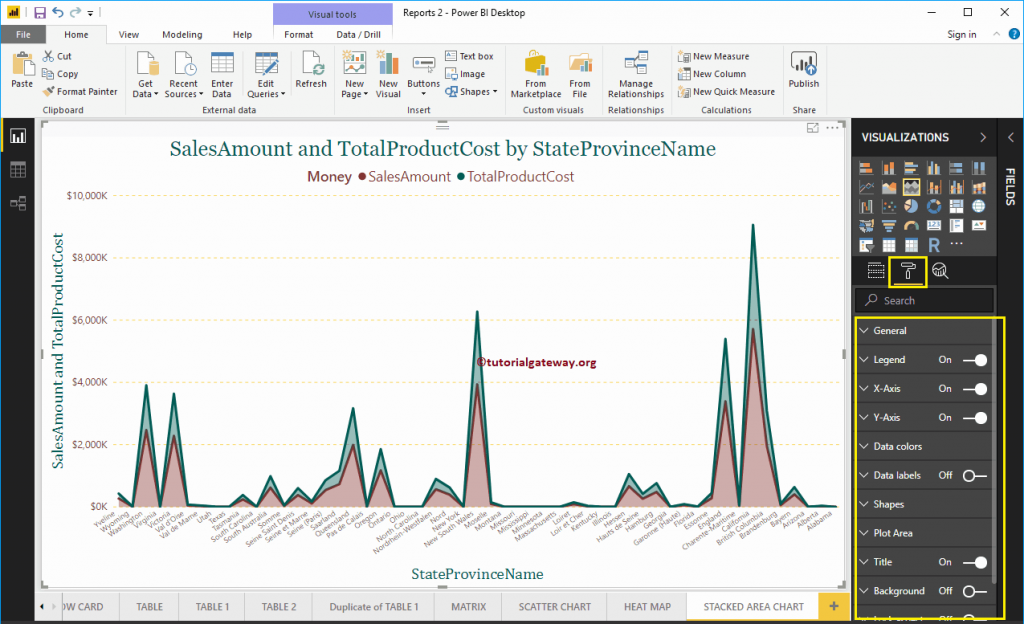The image size is (1024, 624).
Task: Select the Funnel chart visual icon
Action: tap(889, 224)
